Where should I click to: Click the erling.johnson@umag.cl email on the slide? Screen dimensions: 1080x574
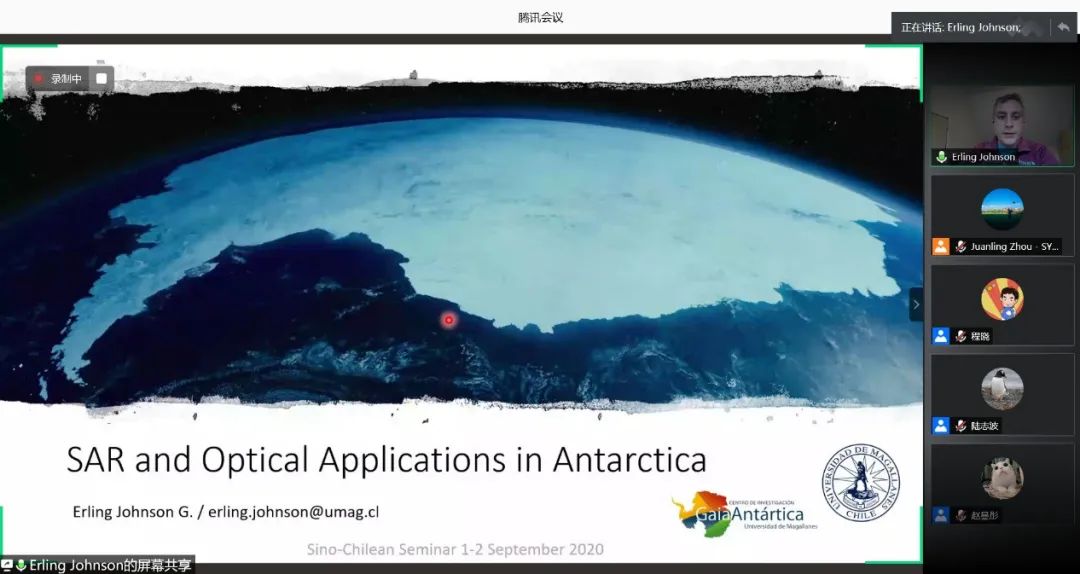coord(293,512)
